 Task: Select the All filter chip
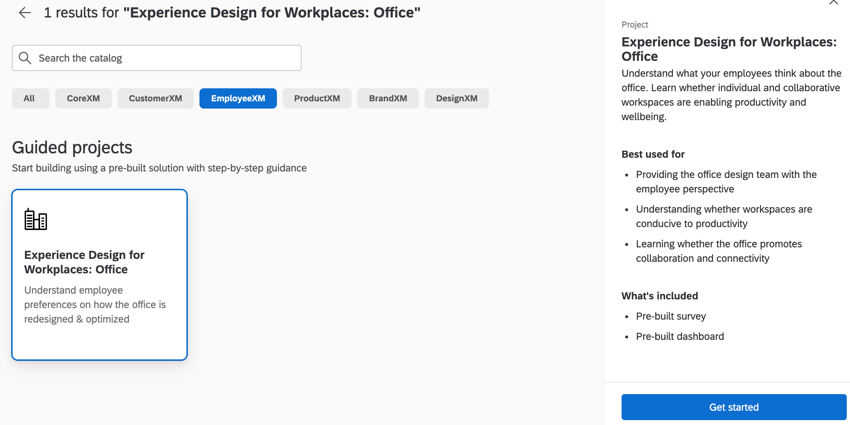click(30, 98)
